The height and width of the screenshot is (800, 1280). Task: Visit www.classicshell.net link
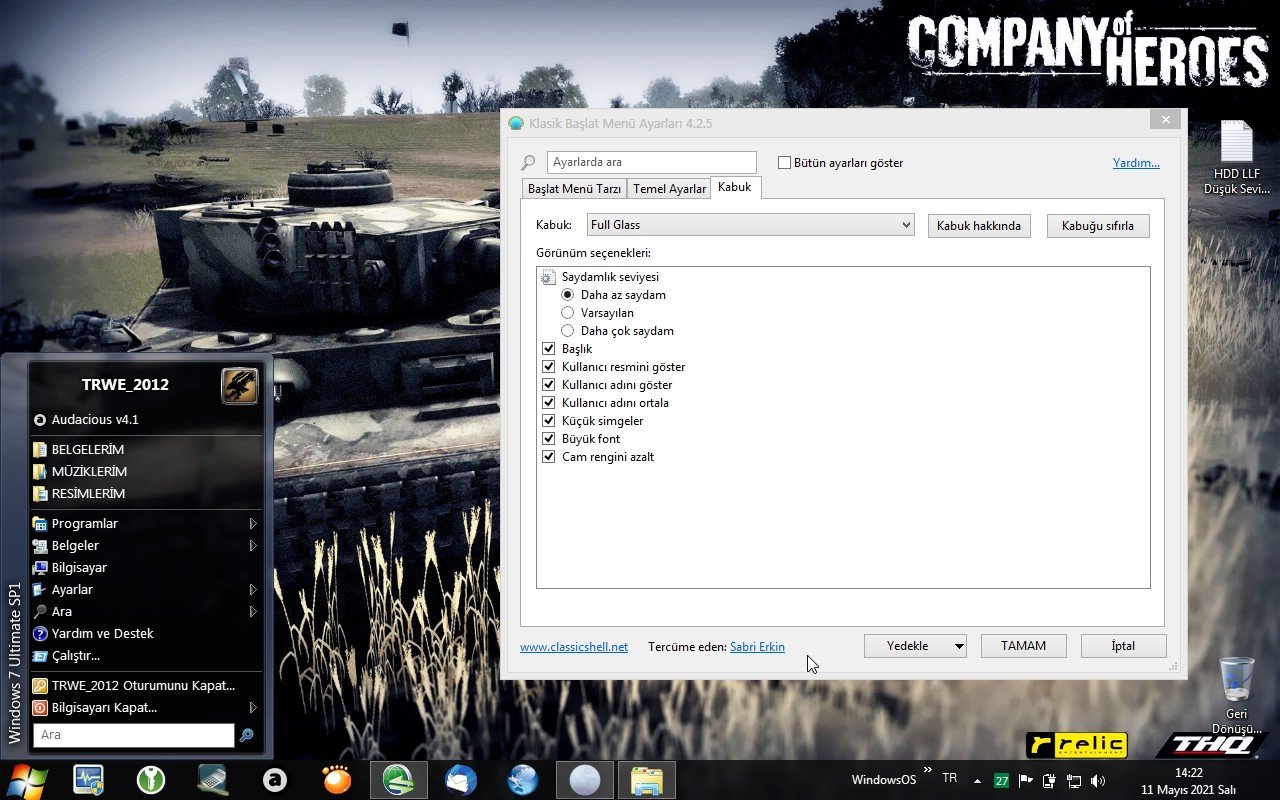(x=574, y=647)
